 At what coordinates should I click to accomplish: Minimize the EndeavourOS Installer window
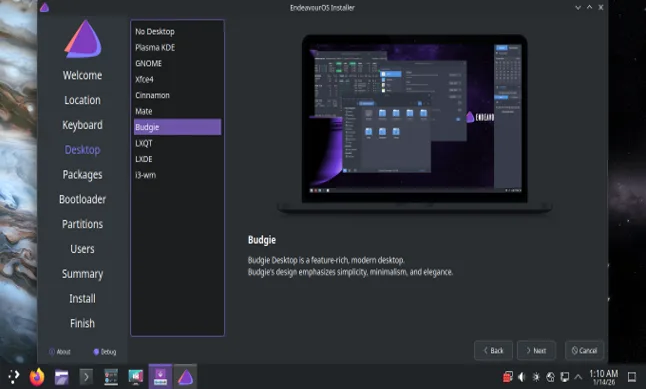[x=578, y=7]
